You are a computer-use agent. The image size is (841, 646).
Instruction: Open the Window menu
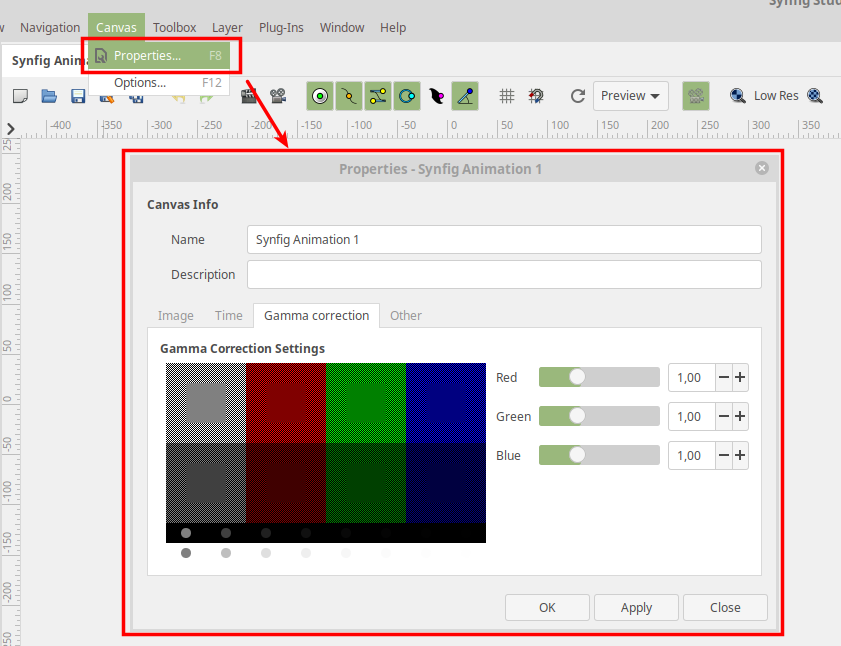(x=342, y=27)
